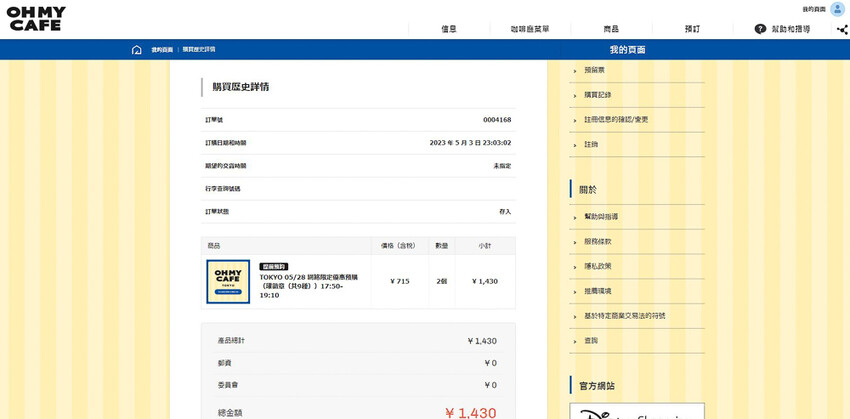The image size is (850, 419).
Task: Open 預留票 sidebar link
Action: [594, 70]
